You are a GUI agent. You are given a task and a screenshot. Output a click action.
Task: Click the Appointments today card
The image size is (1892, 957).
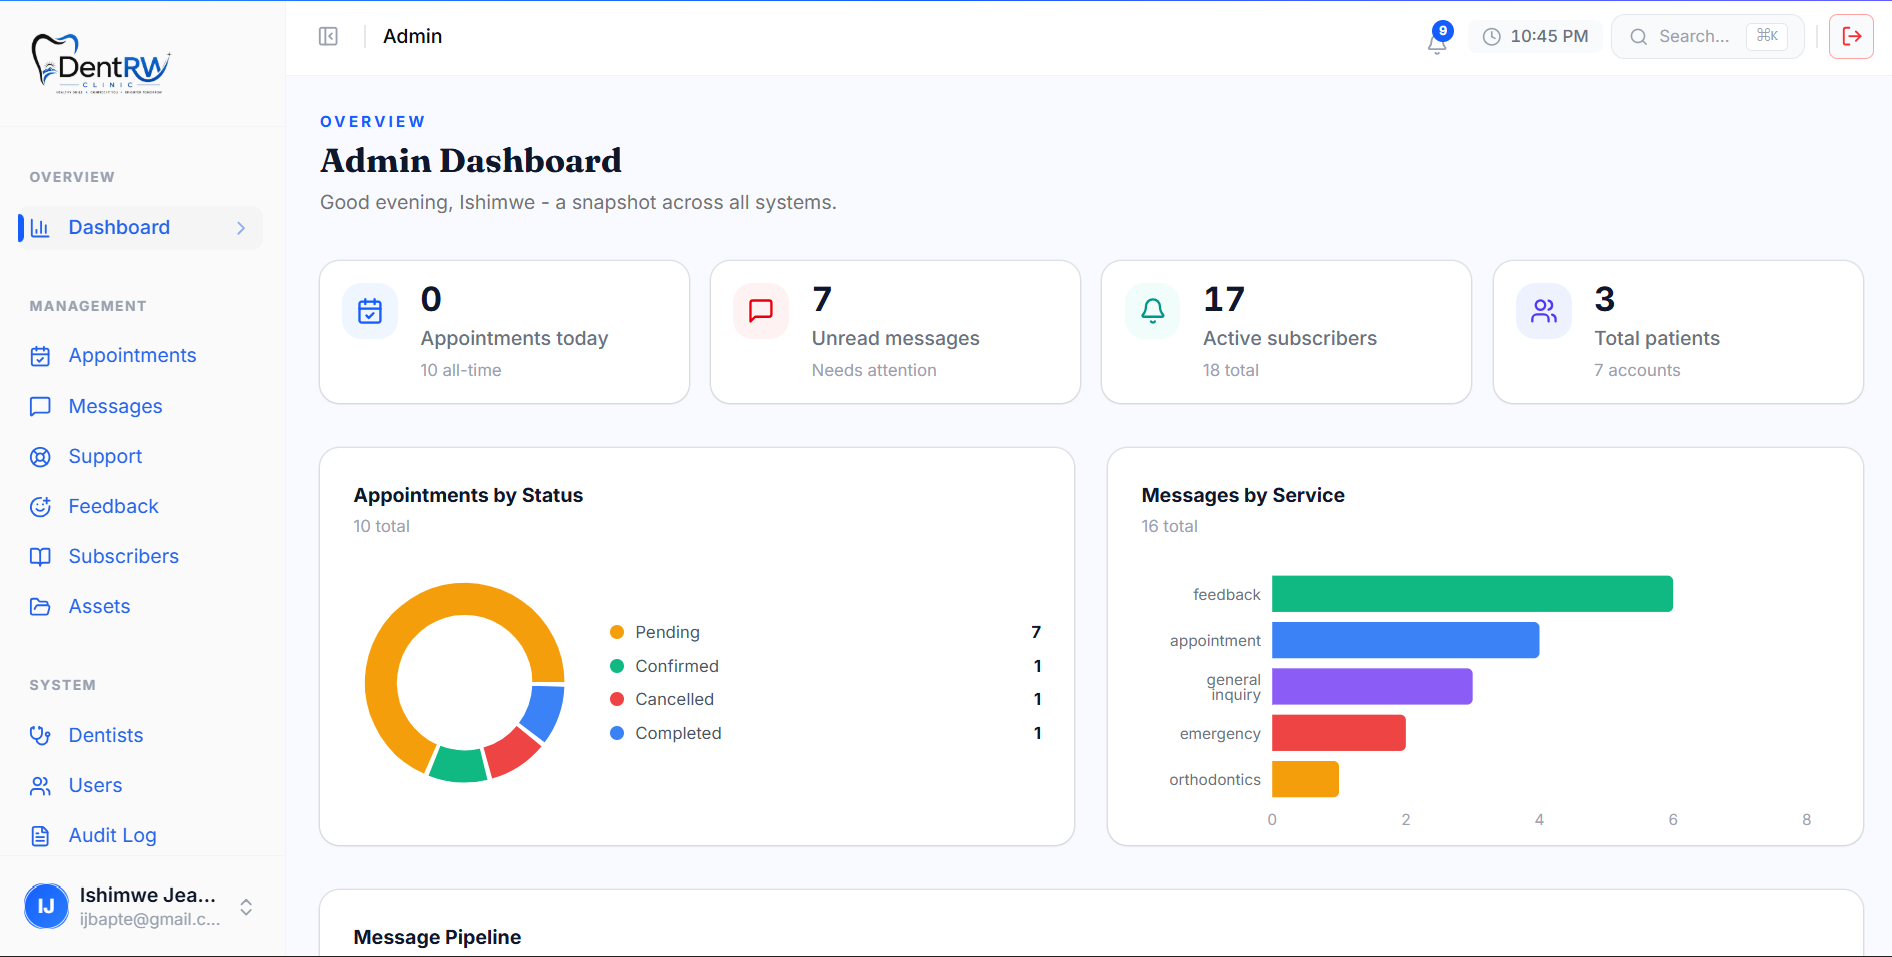coord(504,332)
